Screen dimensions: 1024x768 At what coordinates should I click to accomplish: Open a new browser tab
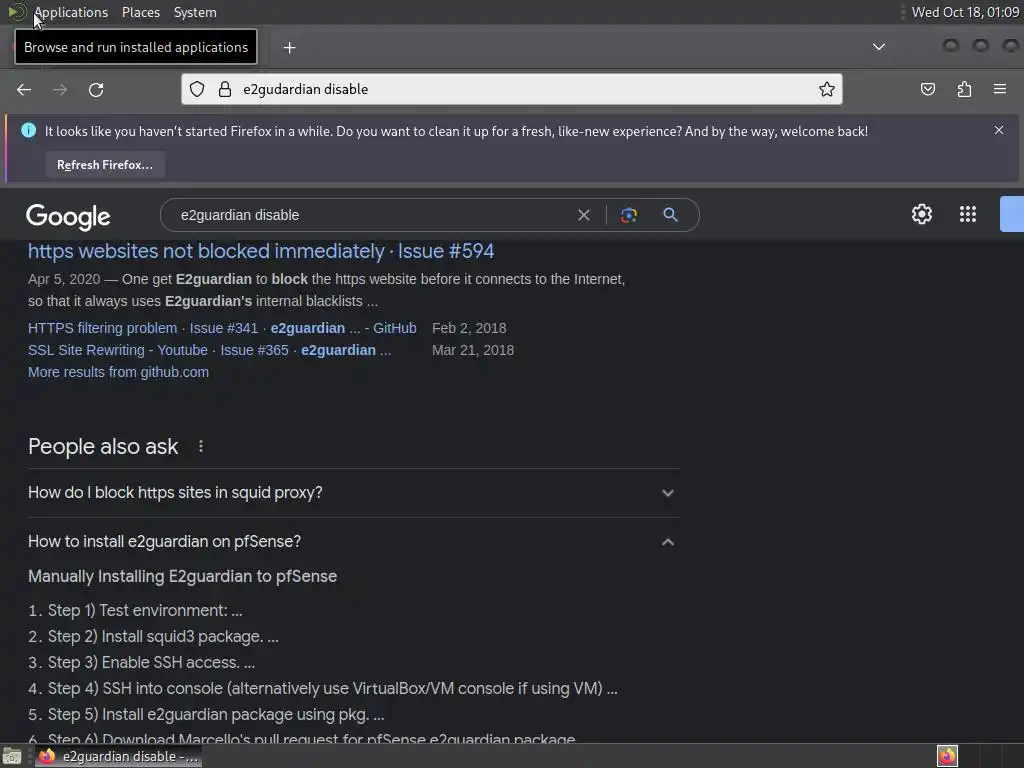coord(289,48)
